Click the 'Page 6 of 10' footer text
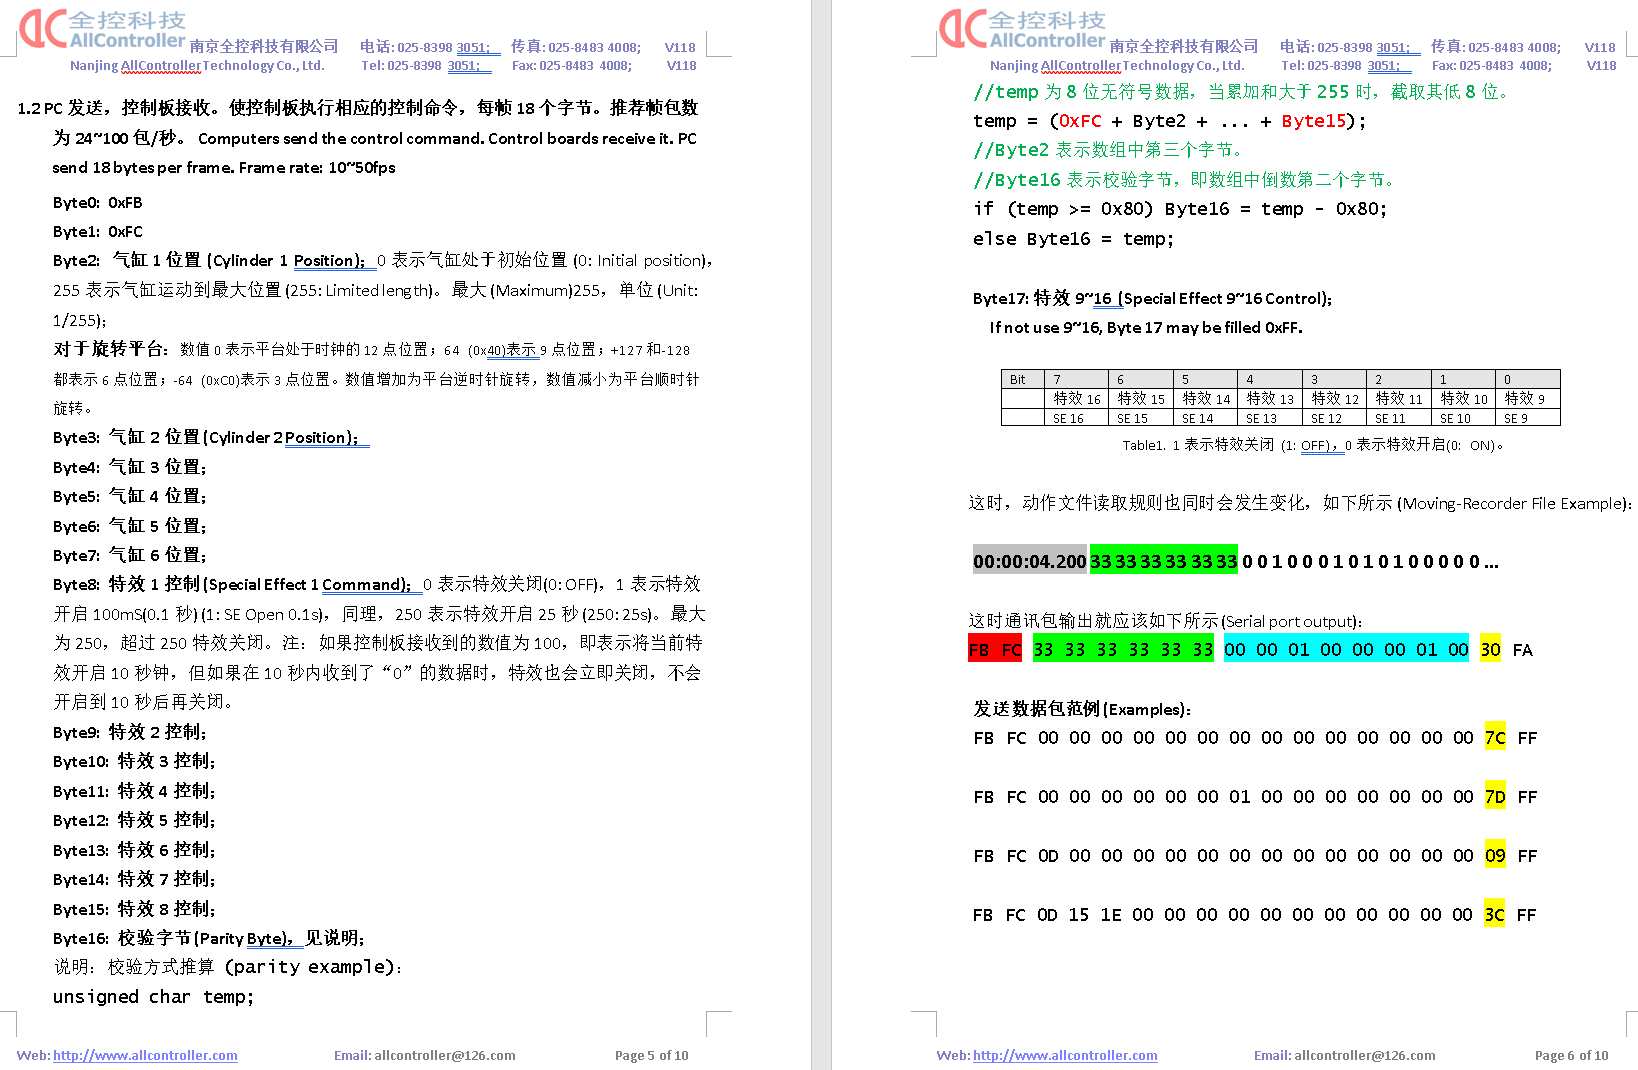Viewport: 1638px width, 1070px height. click(x=1571, y=1055)
